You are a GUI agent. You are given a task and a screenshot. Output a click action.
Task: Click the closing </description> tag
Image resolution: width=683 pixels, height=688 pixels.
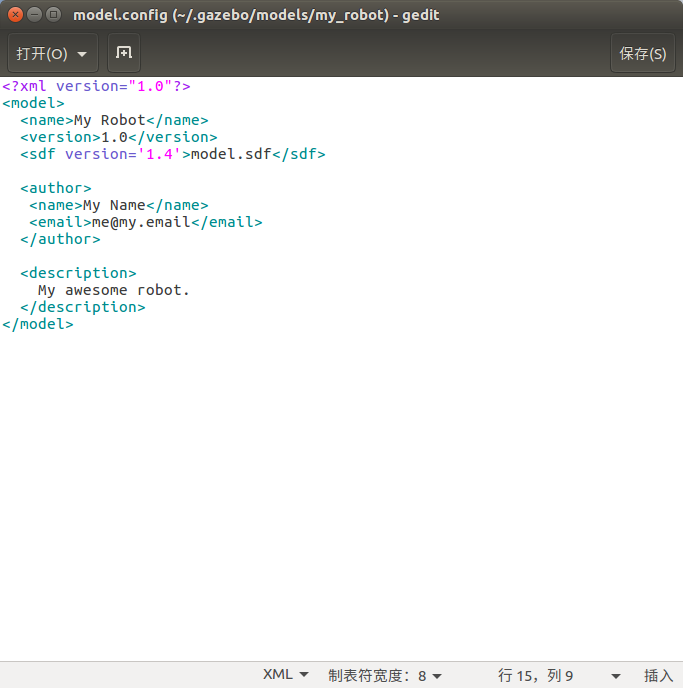pos(82,307)
